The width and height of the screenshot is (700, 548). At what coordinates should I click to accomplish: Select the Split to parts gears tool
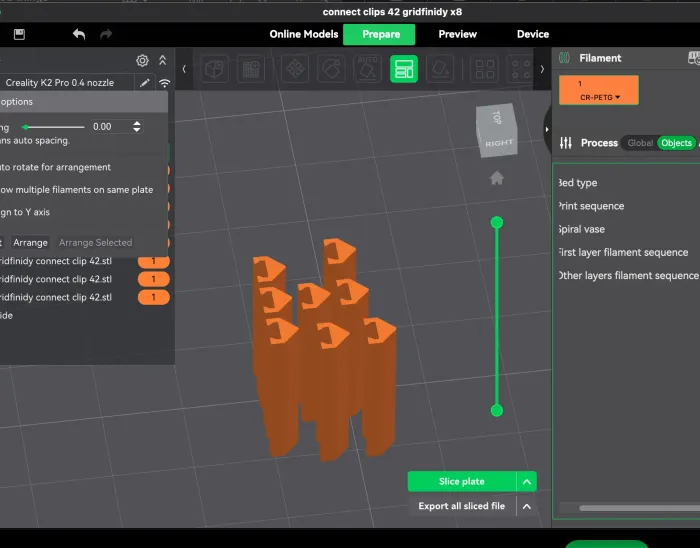(520, 69)
